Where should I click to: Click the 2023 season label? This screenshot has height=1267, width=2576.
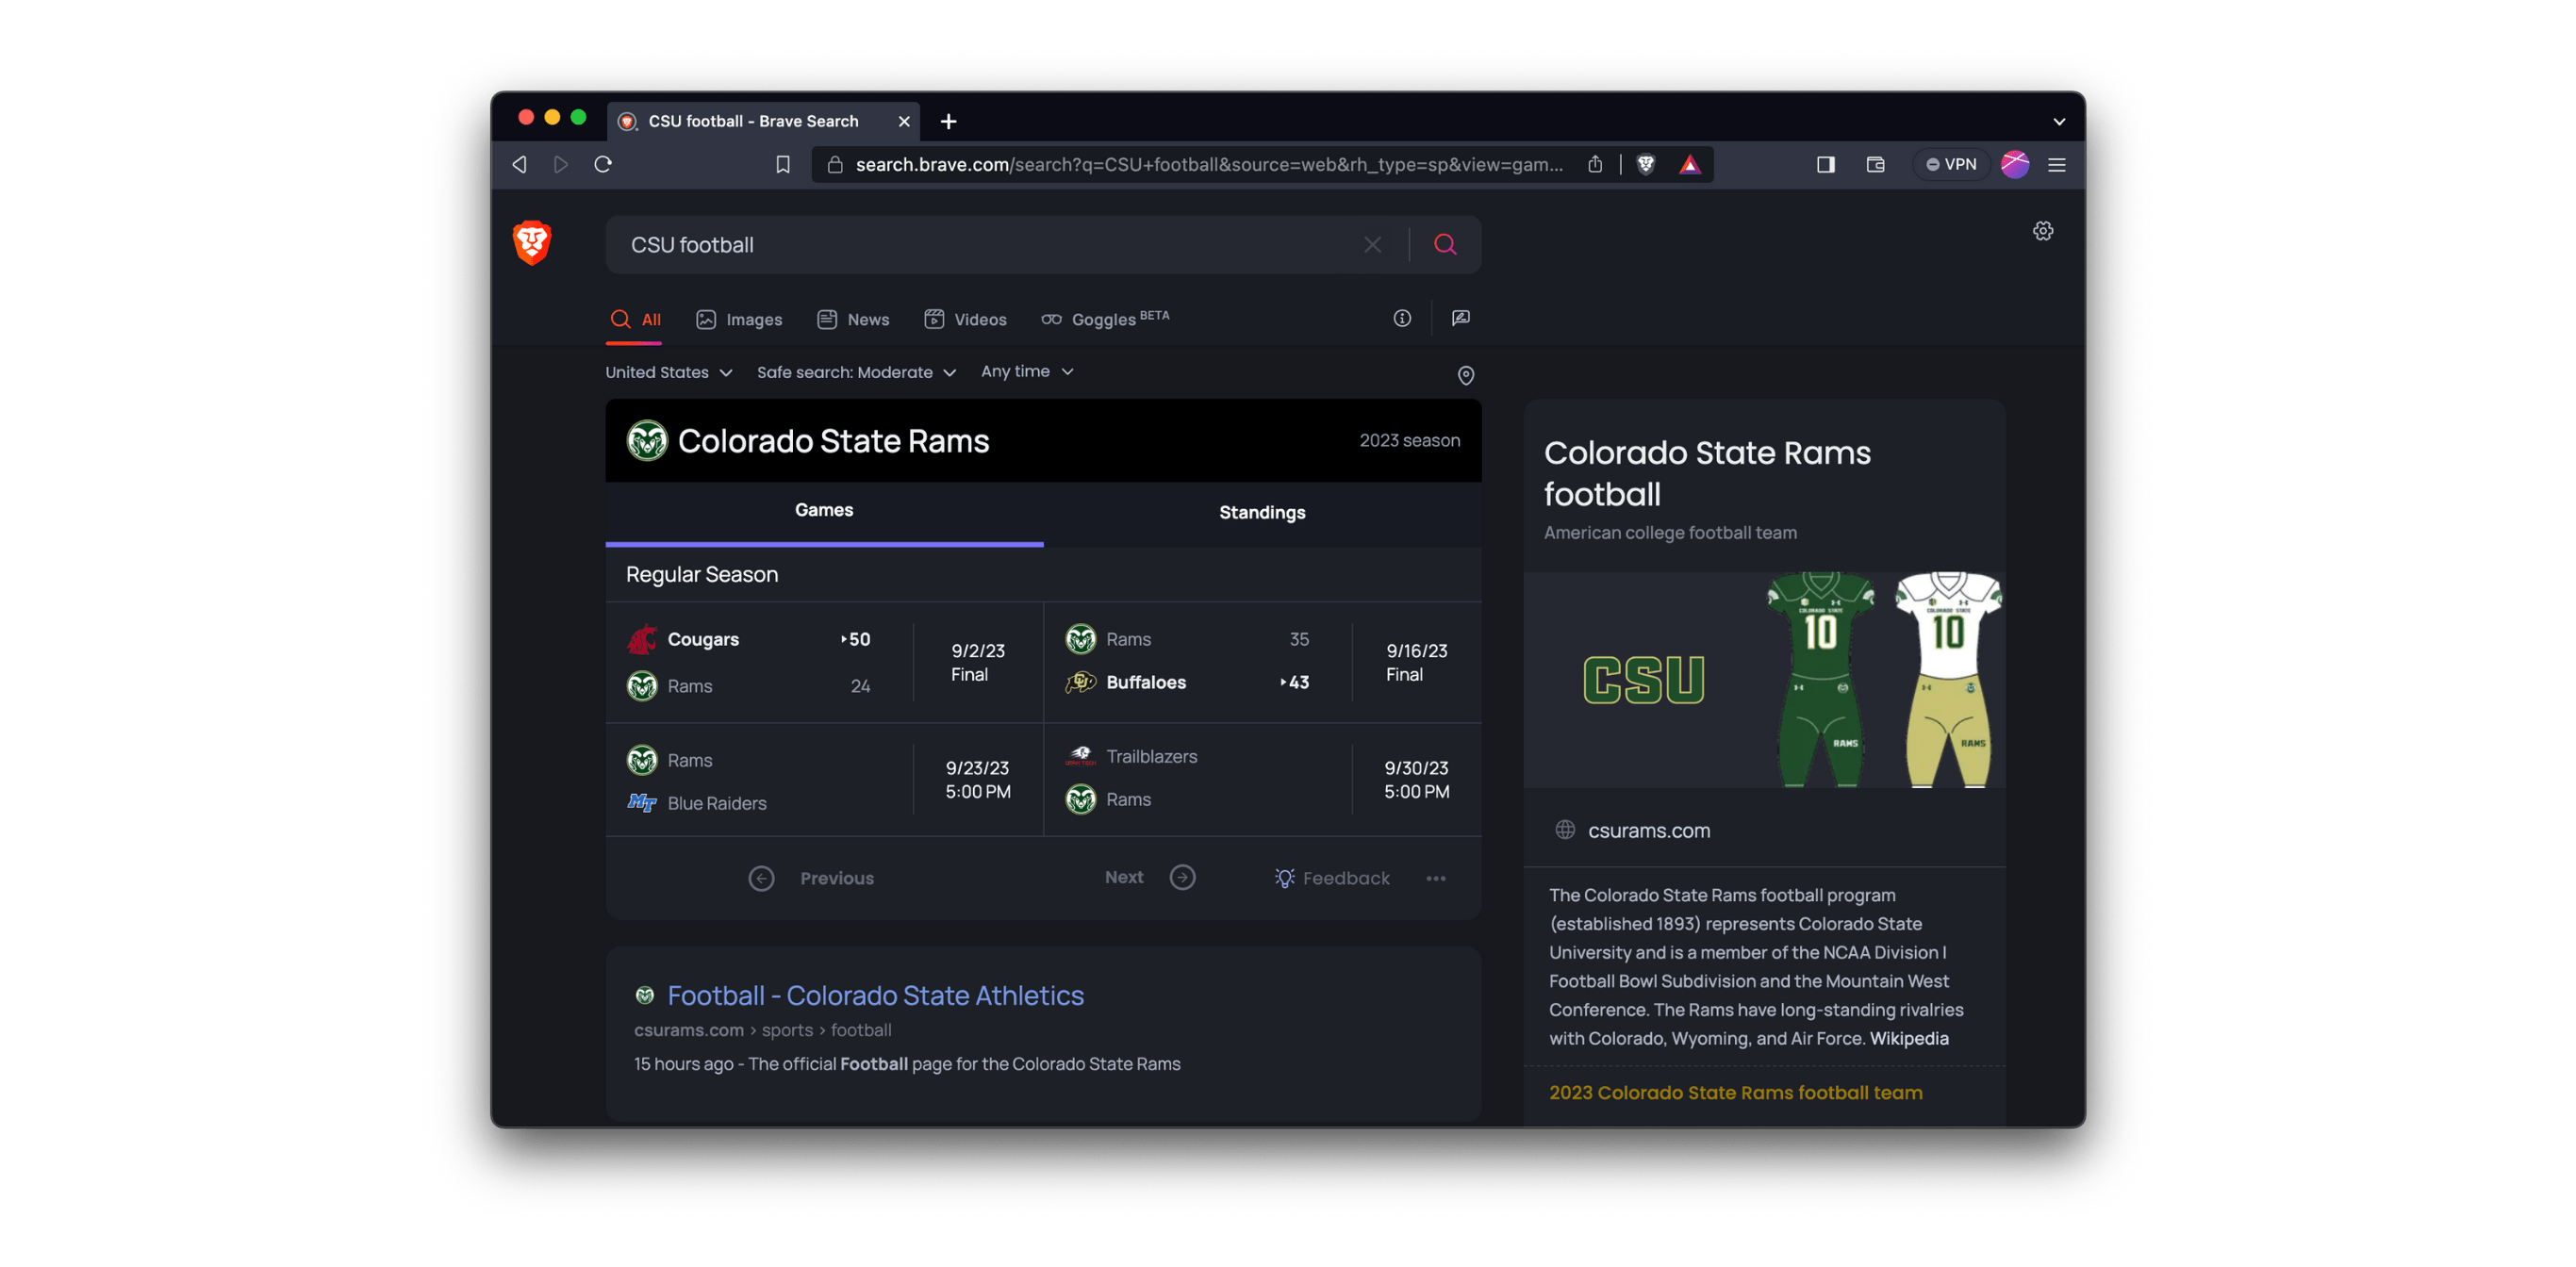click(x=1409, y=440)
